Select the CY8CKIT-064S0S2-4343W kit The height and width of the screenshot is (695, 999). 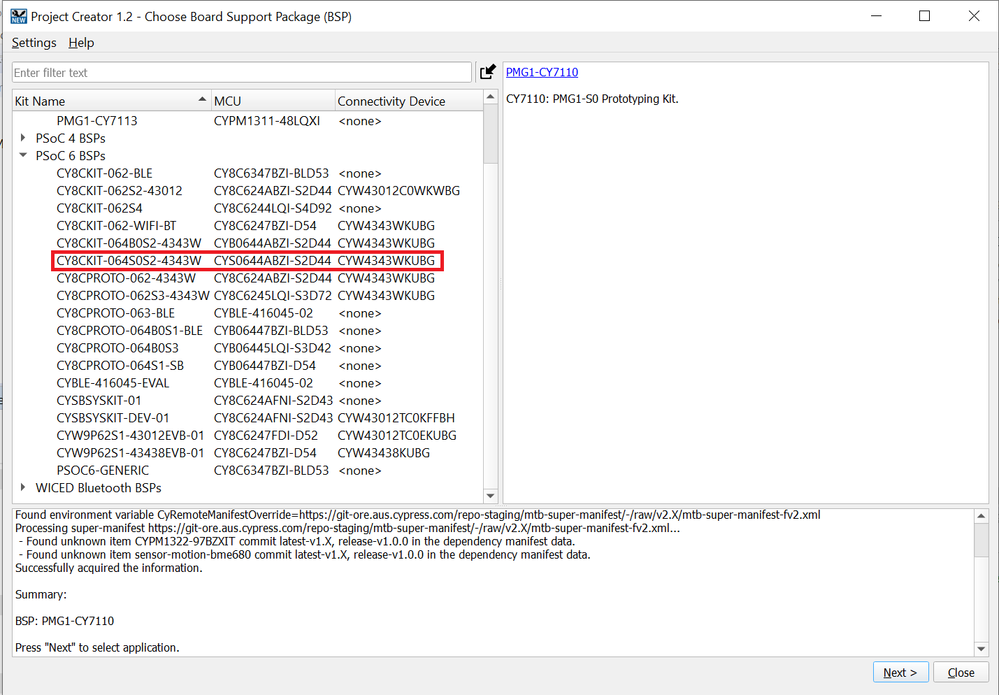coord(129,261)
